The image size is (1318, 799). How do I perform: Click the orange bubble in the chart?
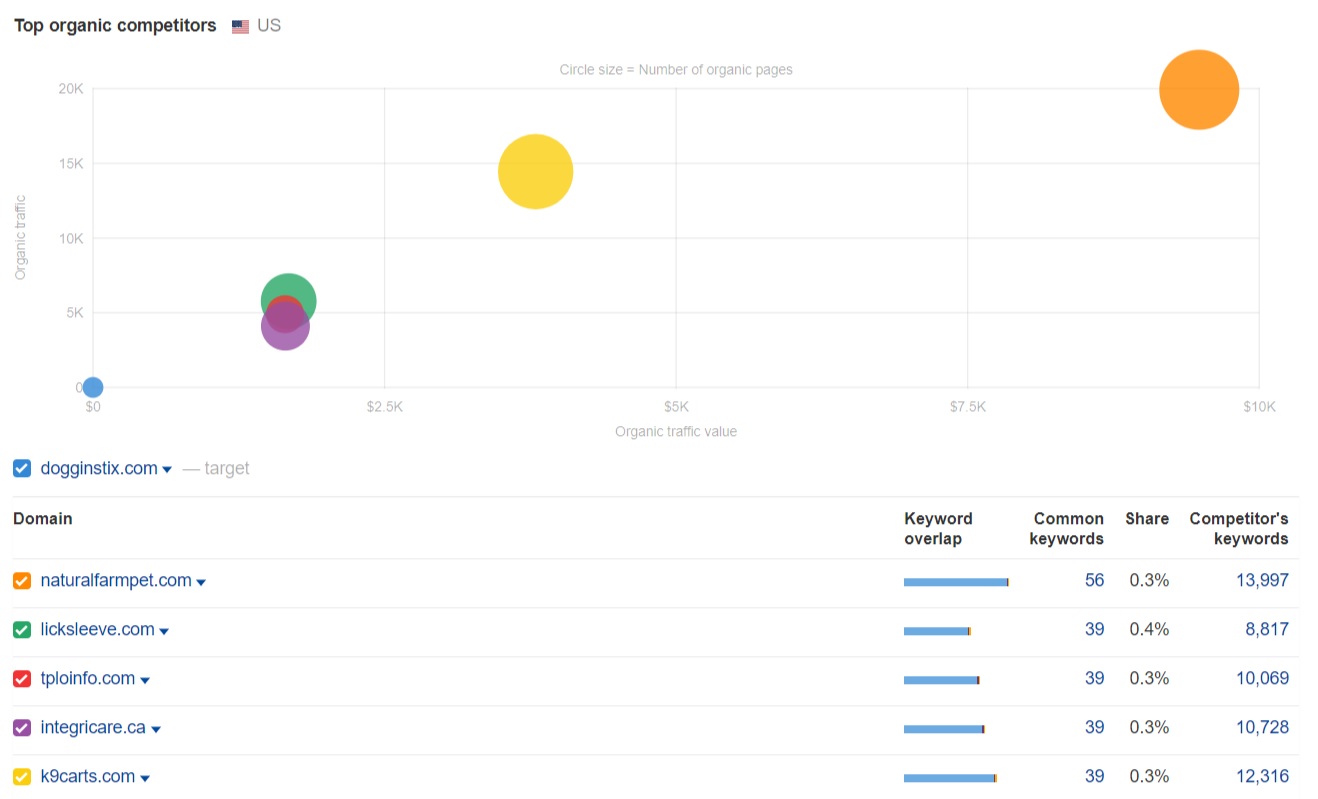click(x=1198, y=90)
